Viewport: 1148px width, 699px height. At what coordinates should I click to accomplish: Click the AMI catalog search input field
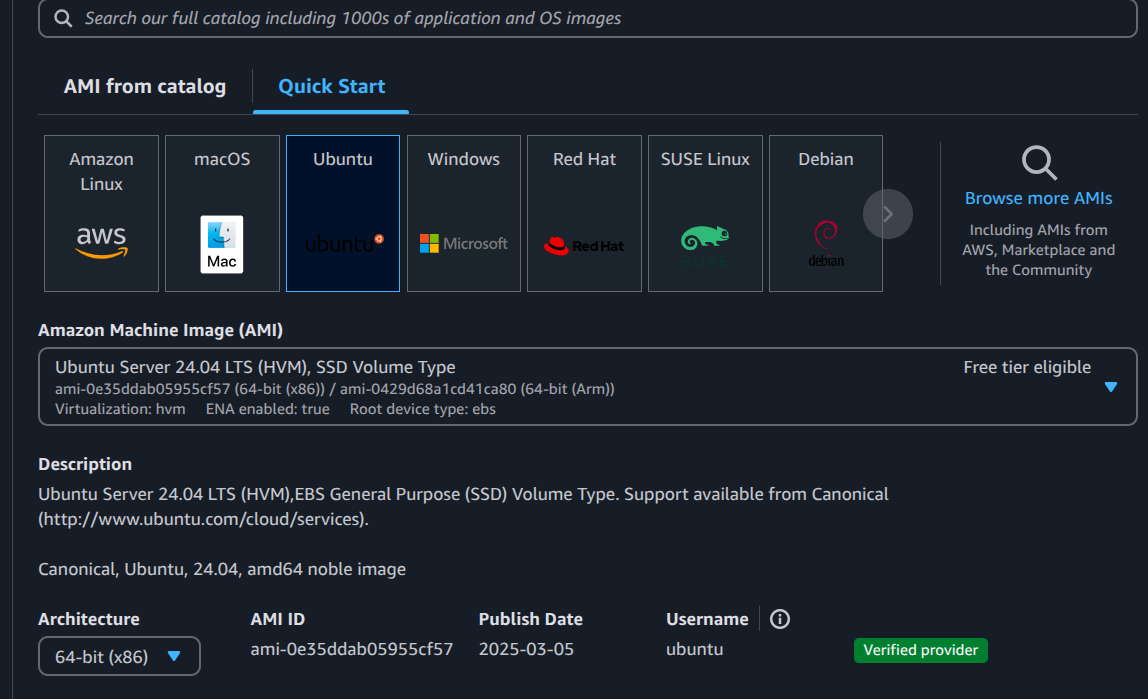pyautogui.click(x=587, y=18)
